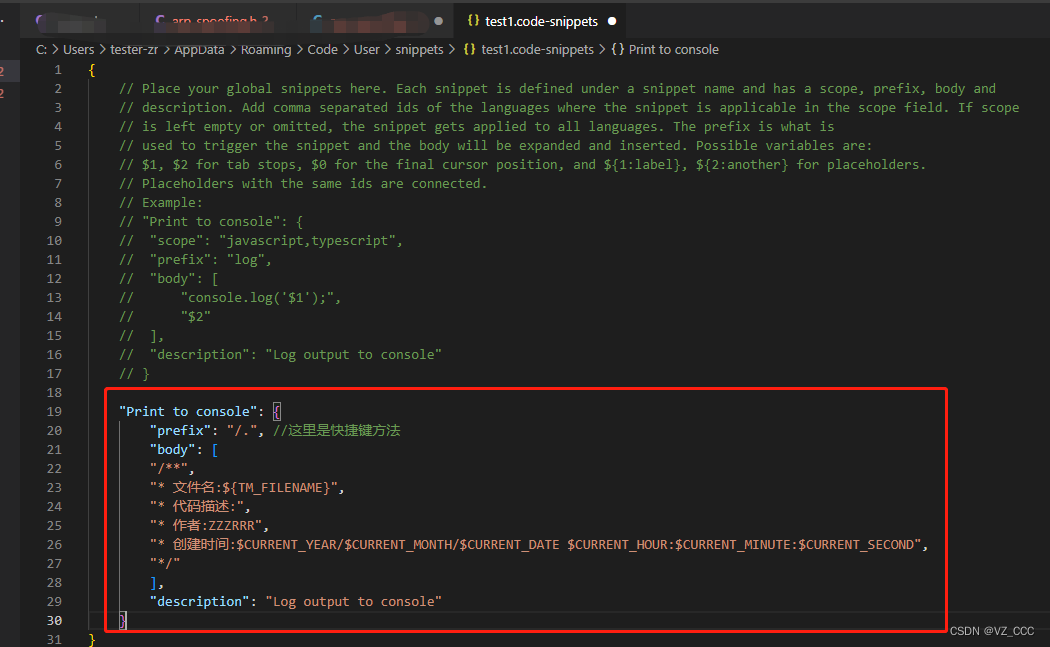Click the {} JSON icon on the test1.code-snippets tab
Image resolution: width=1050 pixels, height=647 pixels.
[473, 18]
